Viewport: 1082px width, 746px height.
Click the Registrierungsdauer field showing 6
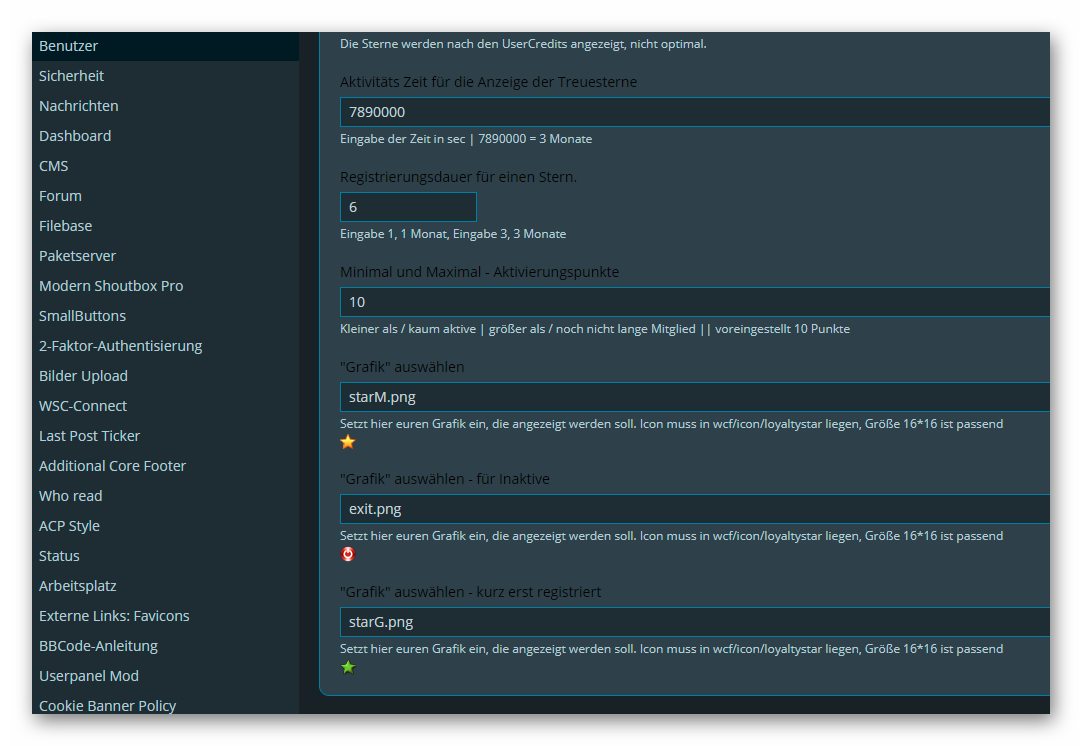click(408, 207)
